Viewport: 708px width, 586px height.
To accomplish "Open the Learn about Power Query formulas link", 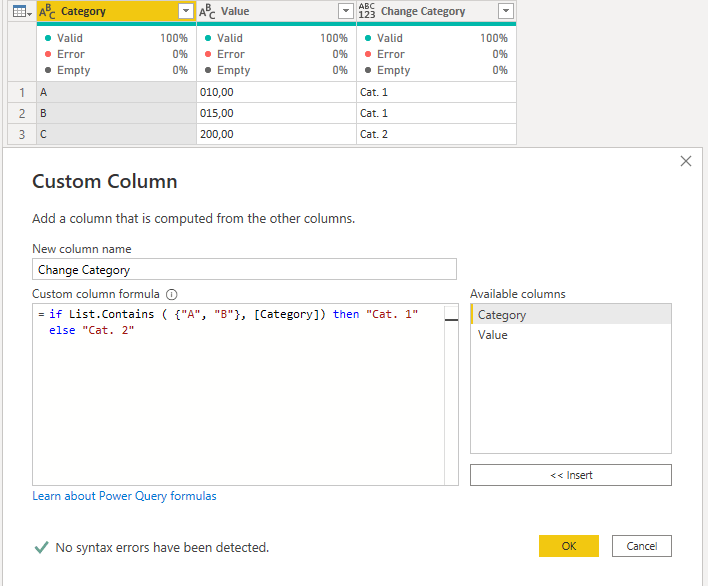I will [124, 496].
